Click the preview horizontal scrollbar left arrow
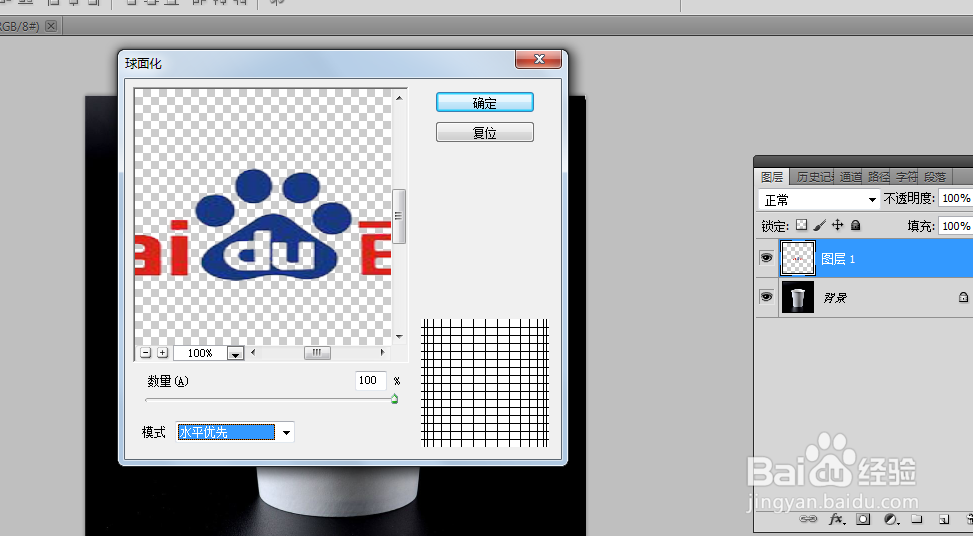973x536 pixels. (x=253, y=352)
